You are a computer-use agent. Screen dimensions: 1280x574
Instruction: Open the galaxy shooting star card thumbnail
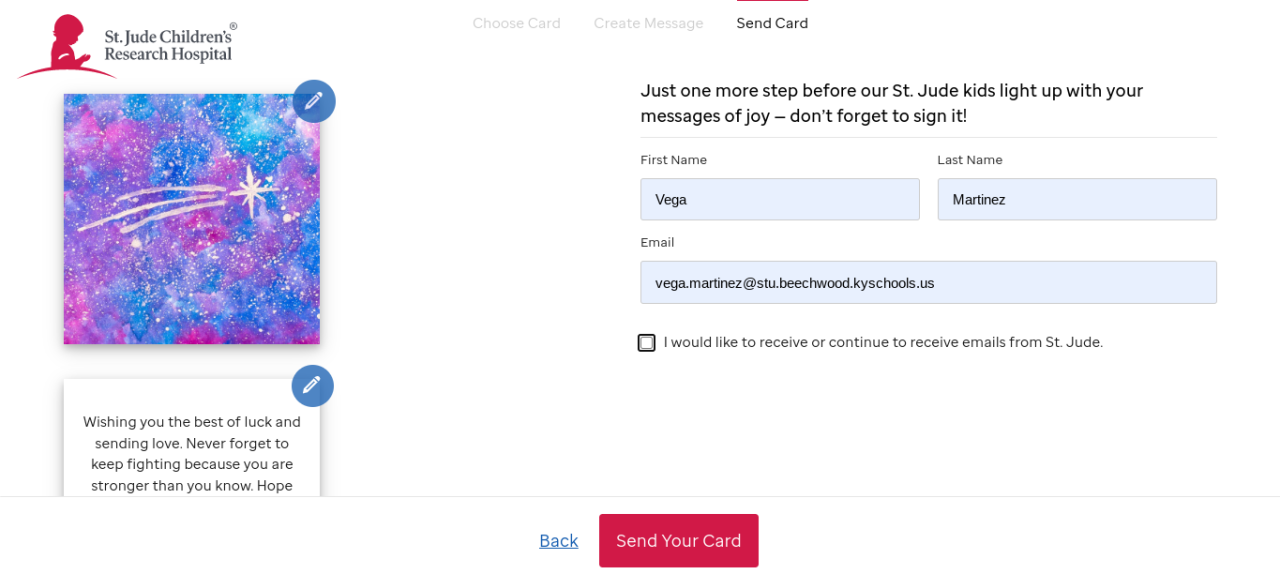click(x=192, y=219)
